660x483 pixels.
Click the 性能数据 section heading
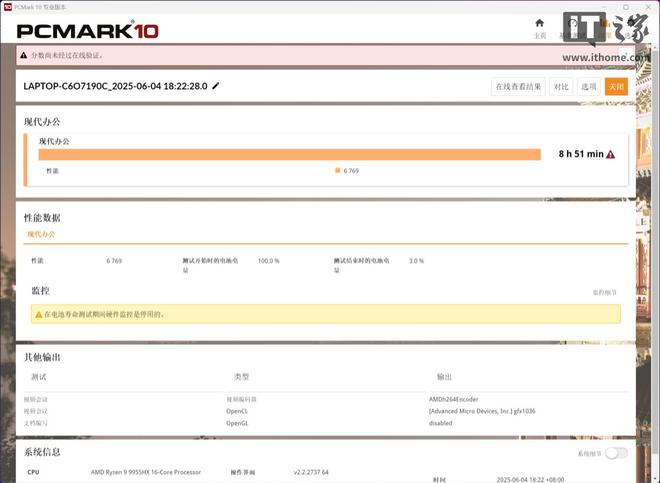[42, 218]
